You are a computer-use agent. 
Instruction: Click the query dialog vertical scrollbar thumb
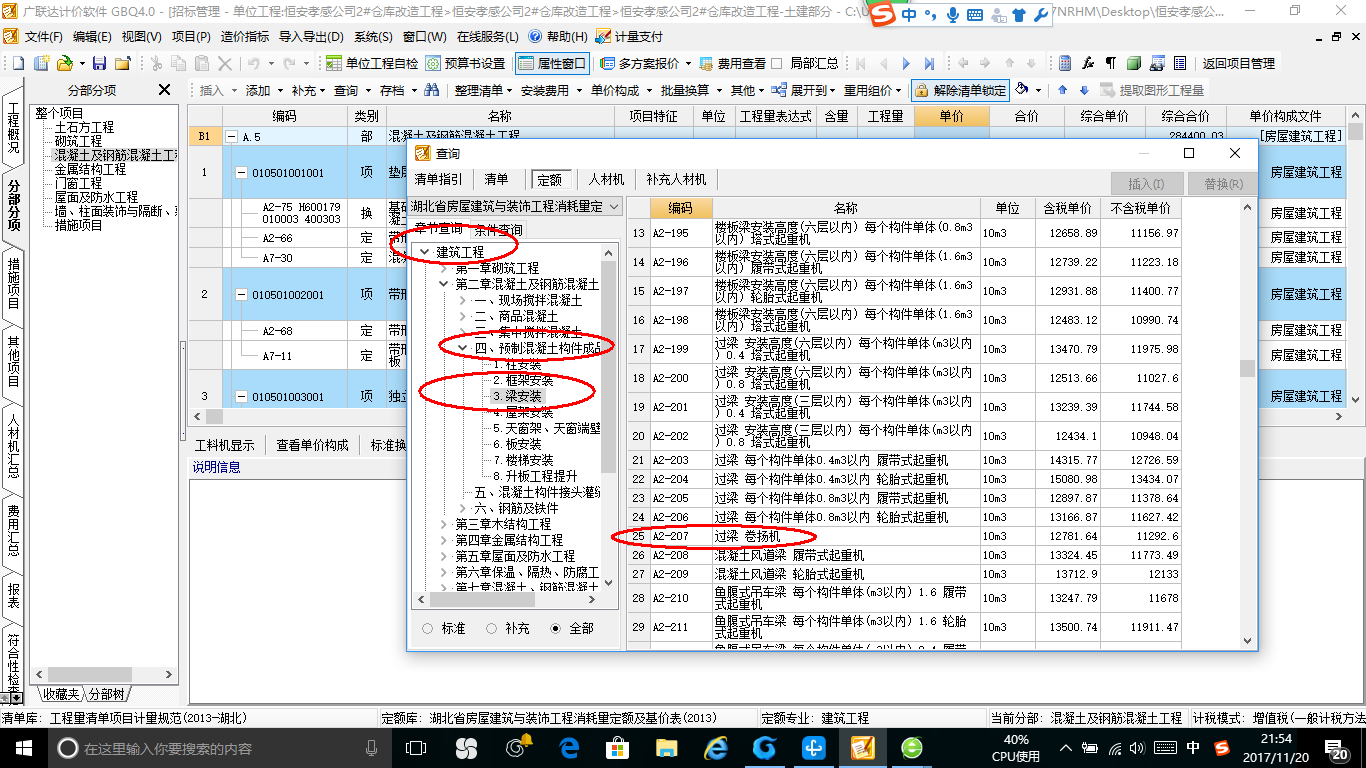click(x=1247, y=368)
